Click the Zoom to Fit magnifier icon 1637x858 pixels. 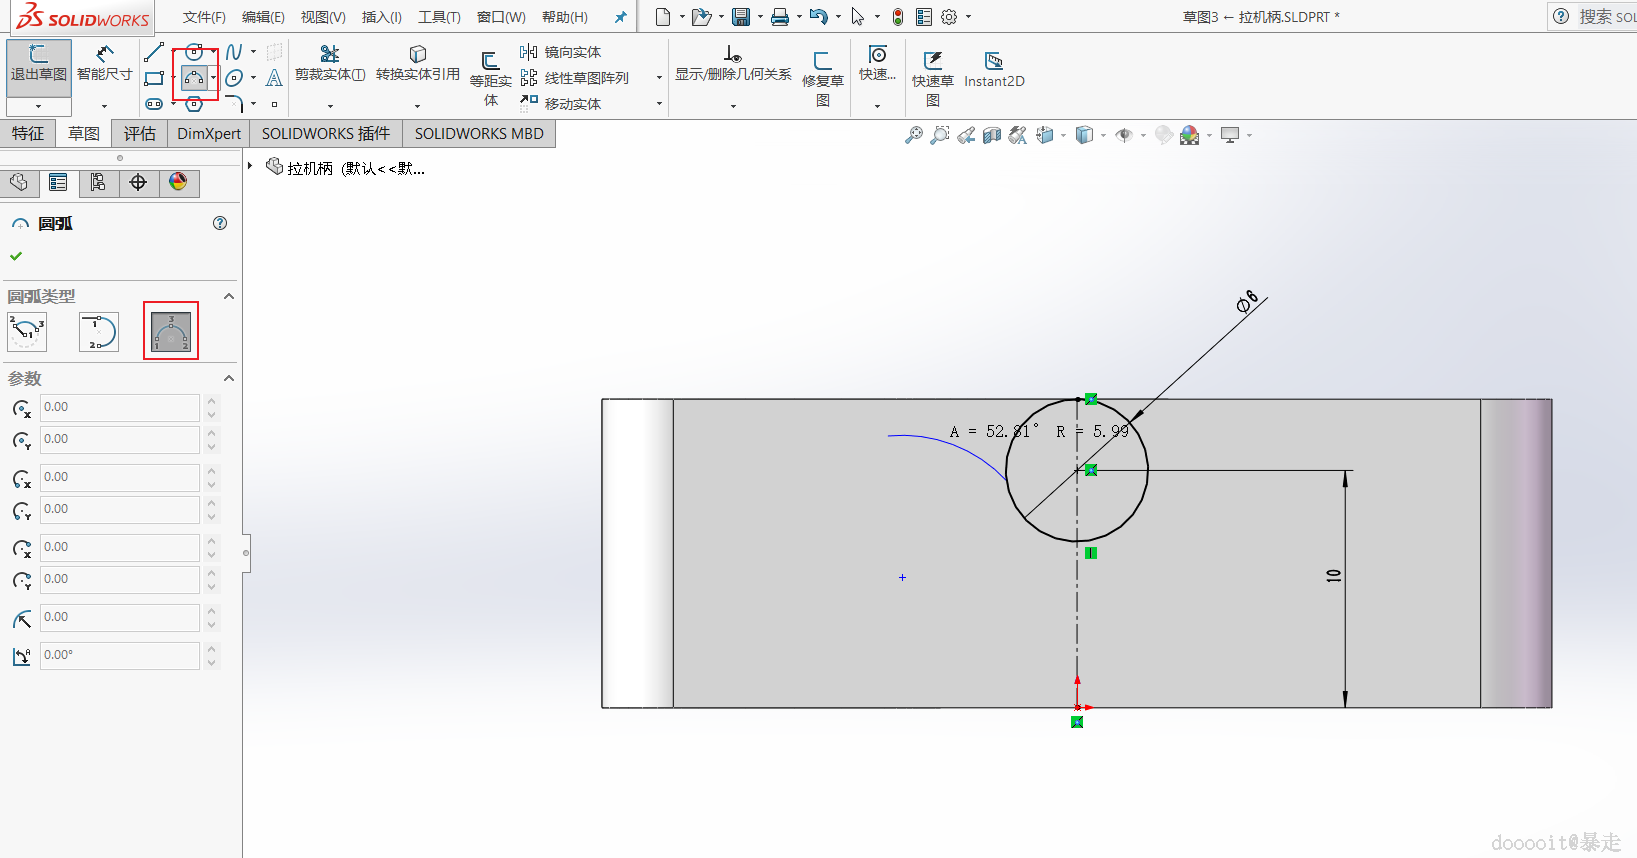tap(914, 135)
